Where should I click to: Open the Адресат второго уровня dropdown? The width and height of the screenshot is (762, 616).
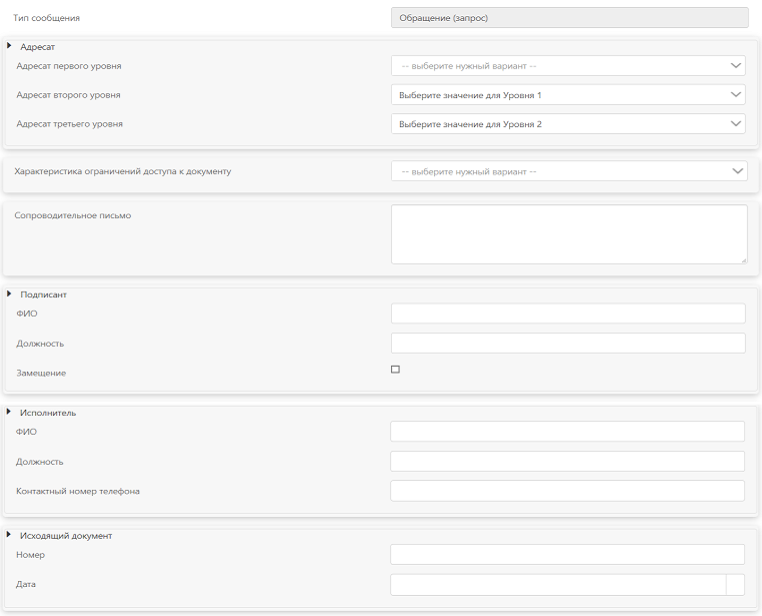[x=568, y=95]
